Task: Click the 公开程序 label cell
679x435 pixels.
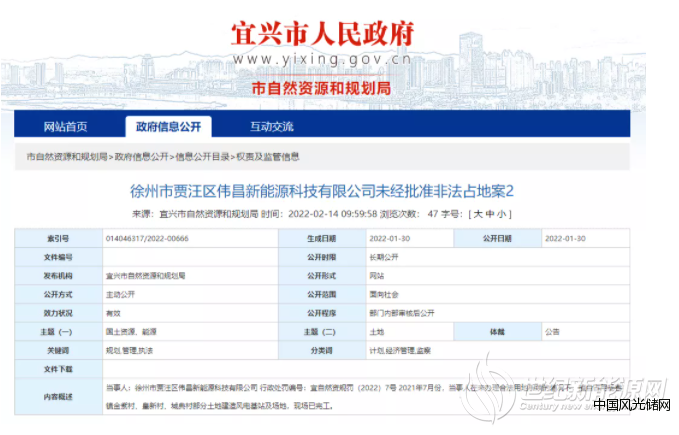Action: (x=322, y=313)
